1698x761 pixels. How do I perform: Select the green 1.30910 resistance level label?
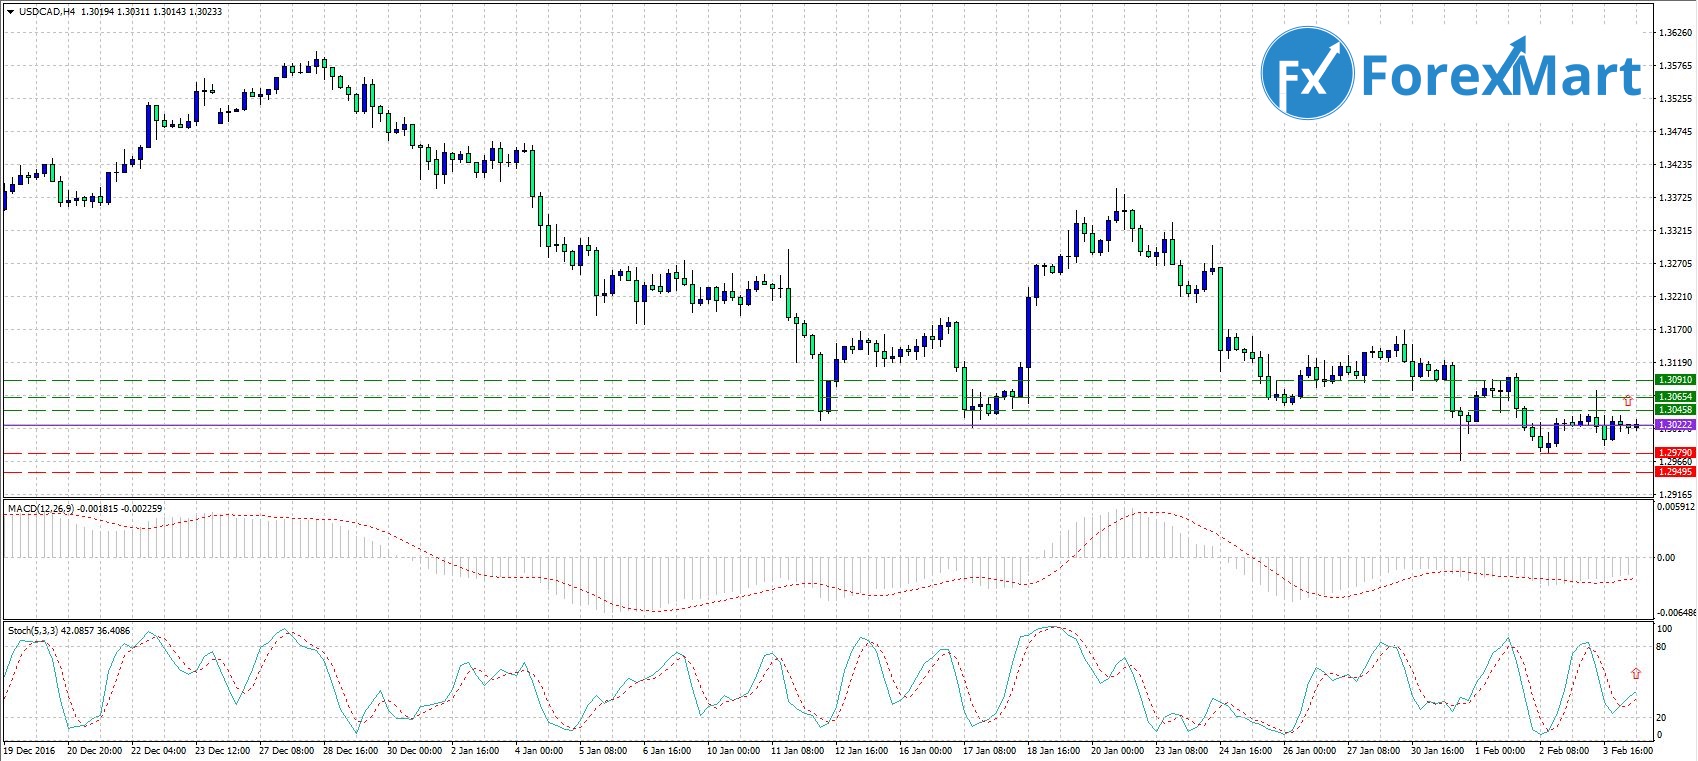click(x=1675, y=380)
